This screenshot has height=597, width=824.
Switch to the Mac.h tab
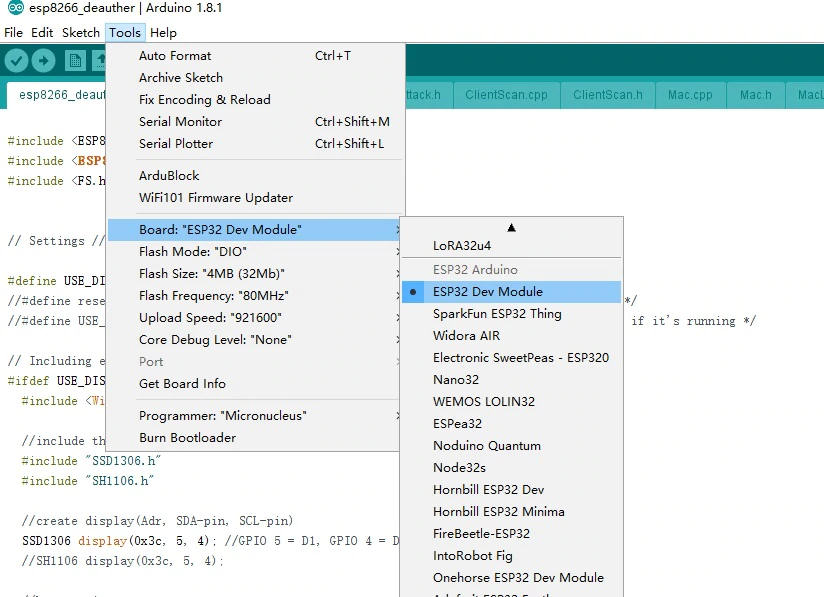(x=756, y=95)
